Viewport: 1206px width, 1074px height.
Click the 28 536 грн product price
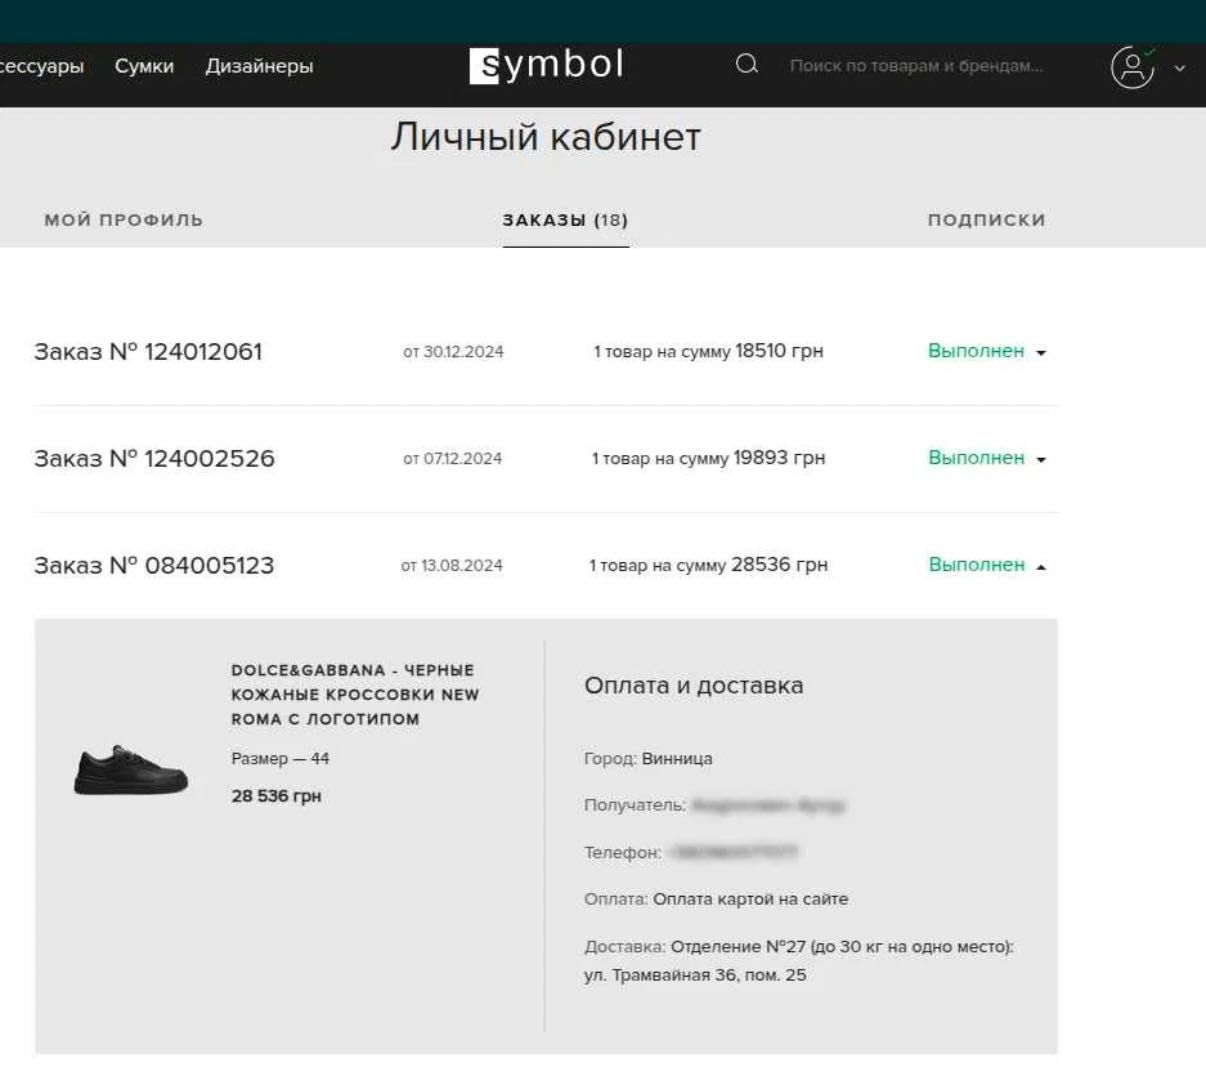pyautogui.click(x=276, y=797)
